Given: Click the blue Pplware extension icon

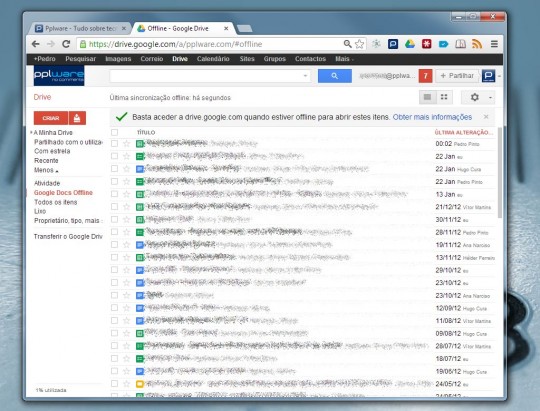Looking at the screenshot, I should pyautogui.click(x=393, y=44).
